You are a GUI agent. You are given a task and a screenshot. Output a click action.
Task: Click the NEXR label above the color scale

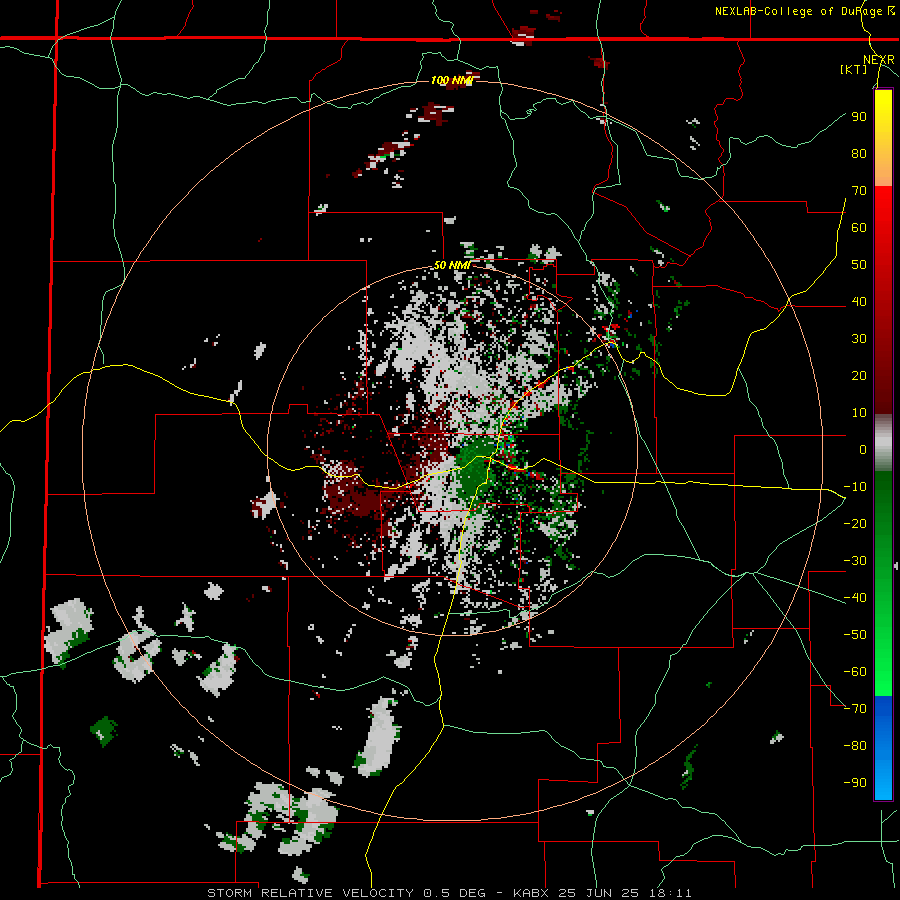click(x=879, y=60)
